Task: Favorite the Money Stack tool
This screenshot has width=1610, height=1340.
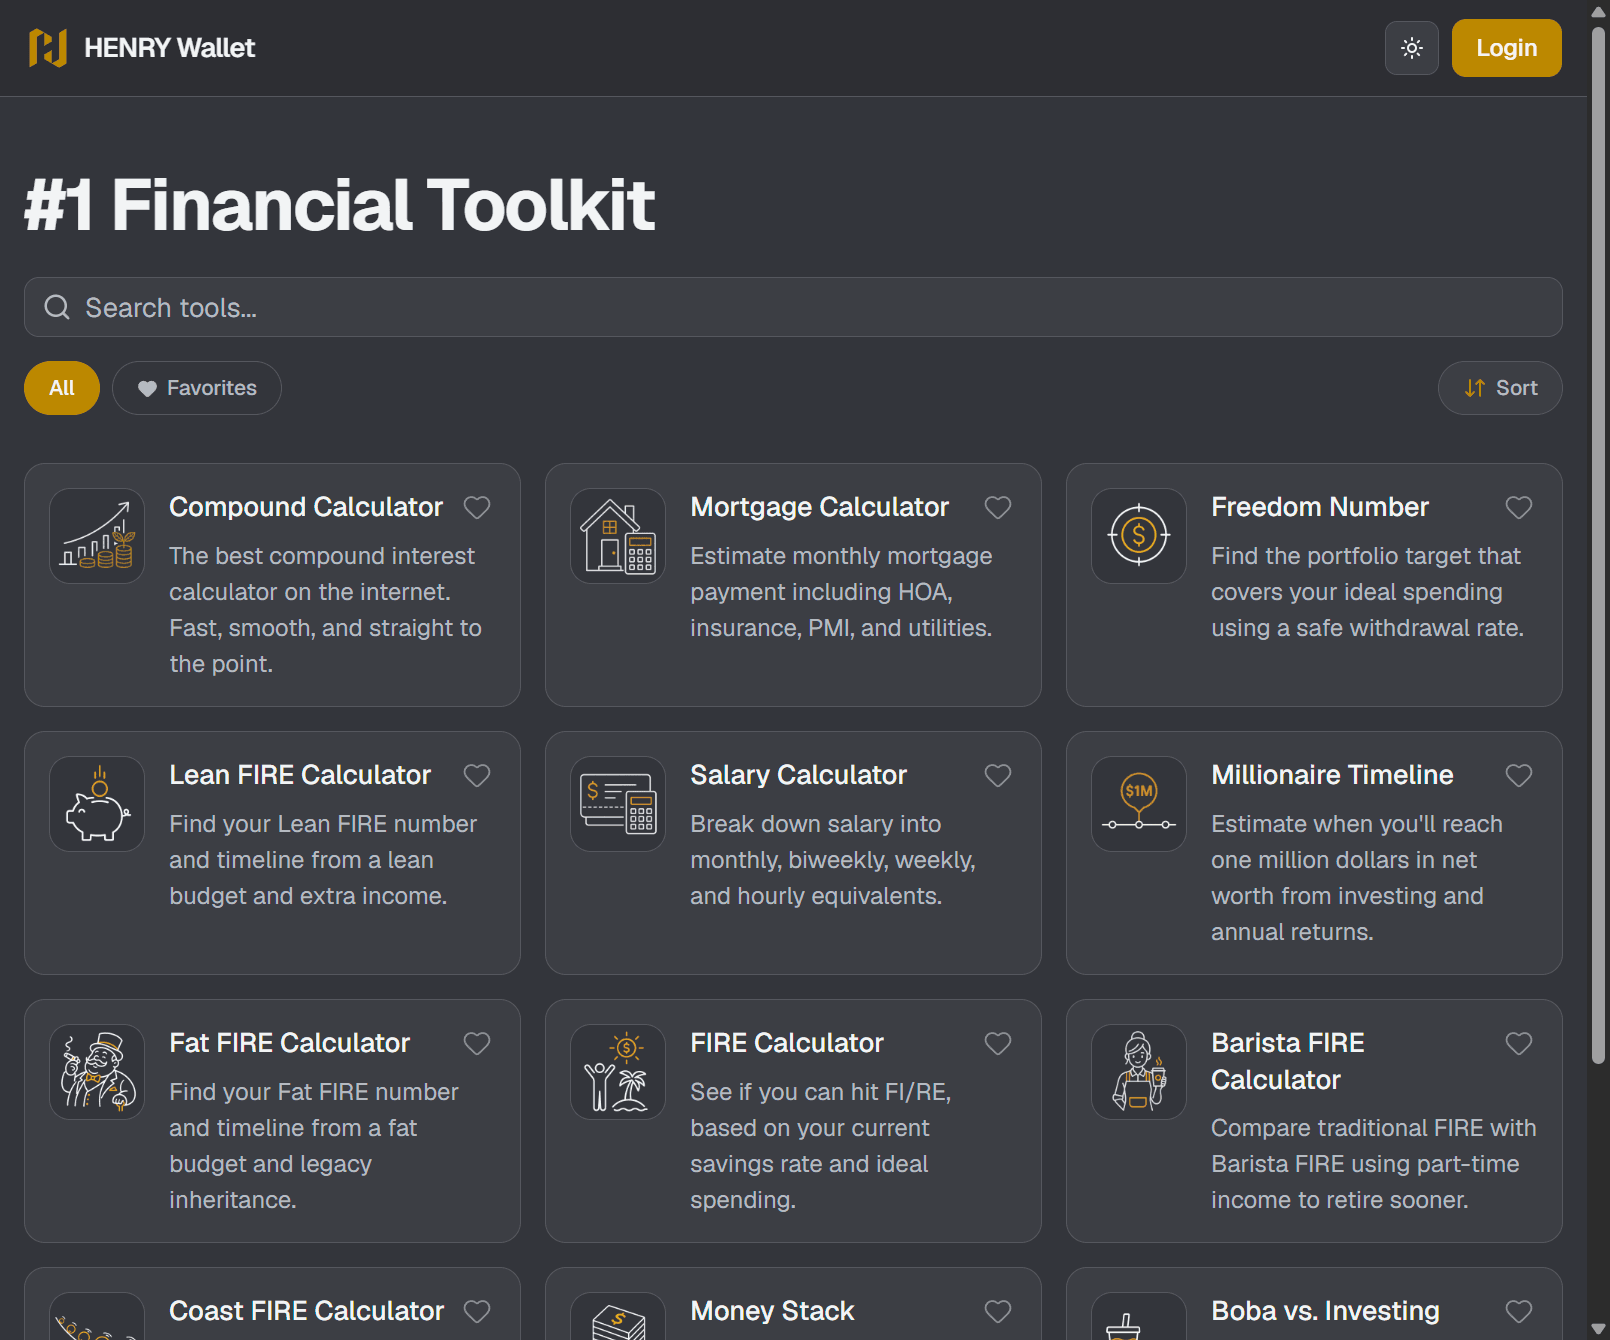Action: tap(998, 1312)
